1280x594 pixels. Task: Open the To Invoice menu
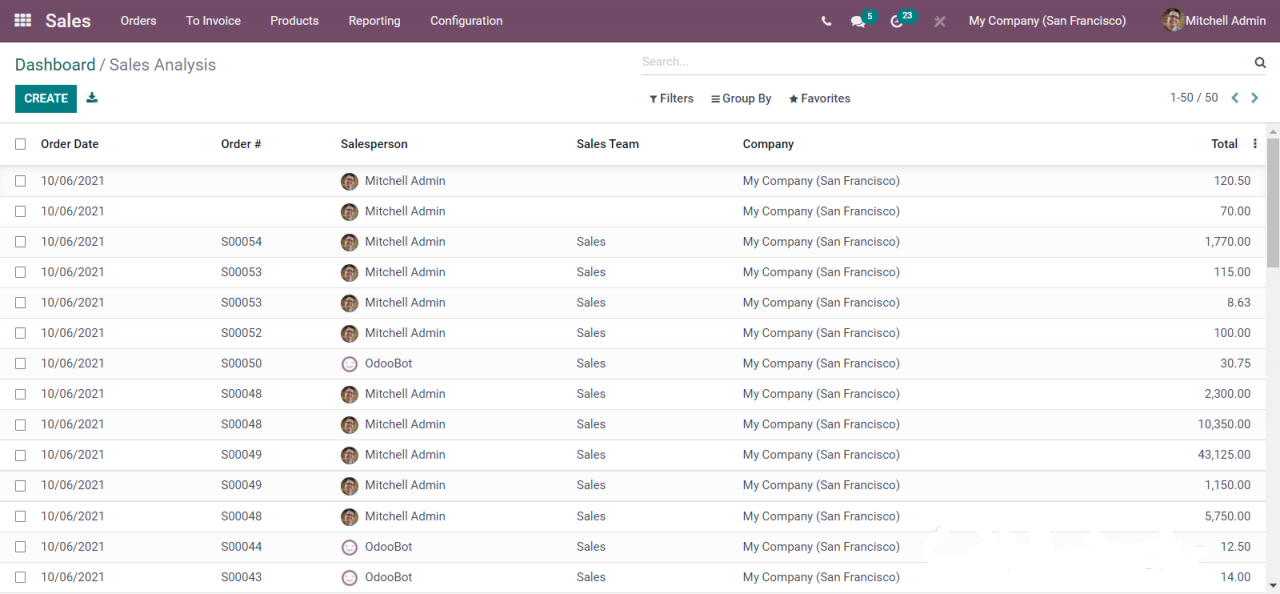click(213, 21)
